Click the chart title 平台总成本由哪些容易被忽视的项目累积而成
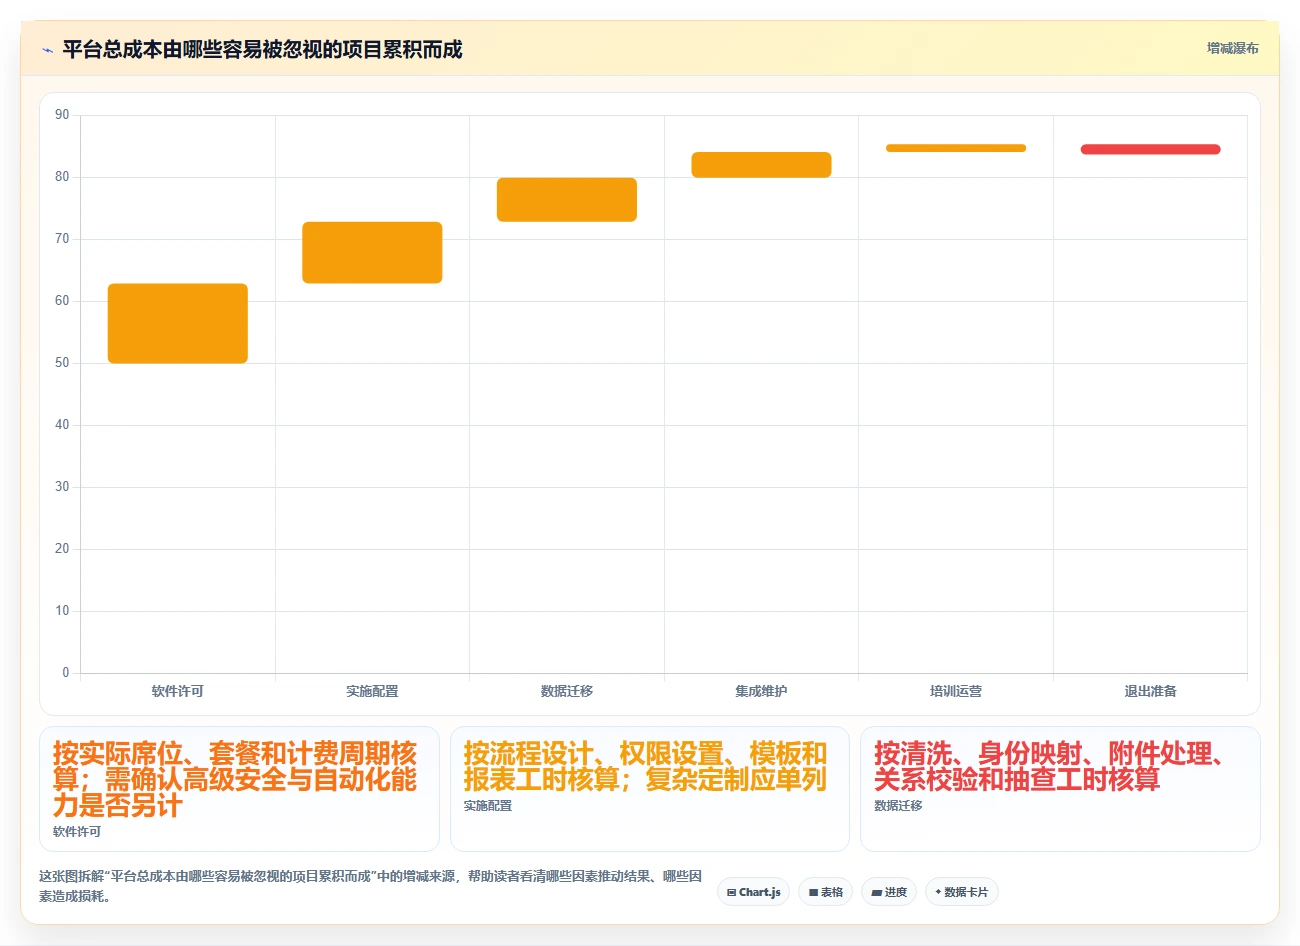Image resolution: width=1300 pixels, height=946 pixels. pyautogui.click(x=262, y=49)
